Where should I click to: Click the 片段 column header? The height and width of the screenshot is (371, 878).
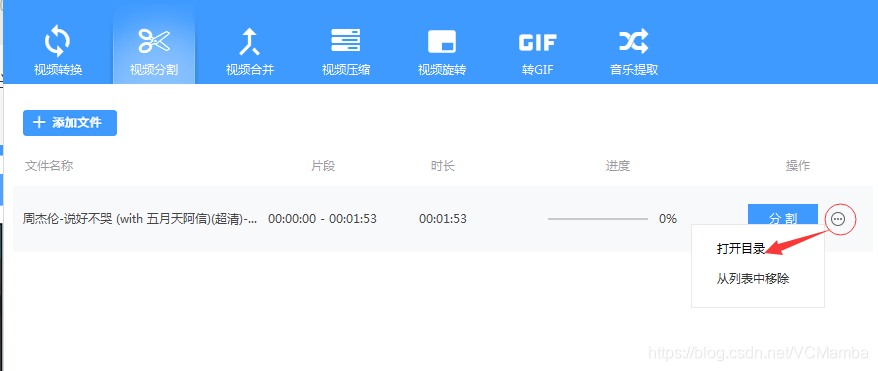(323, 166)
